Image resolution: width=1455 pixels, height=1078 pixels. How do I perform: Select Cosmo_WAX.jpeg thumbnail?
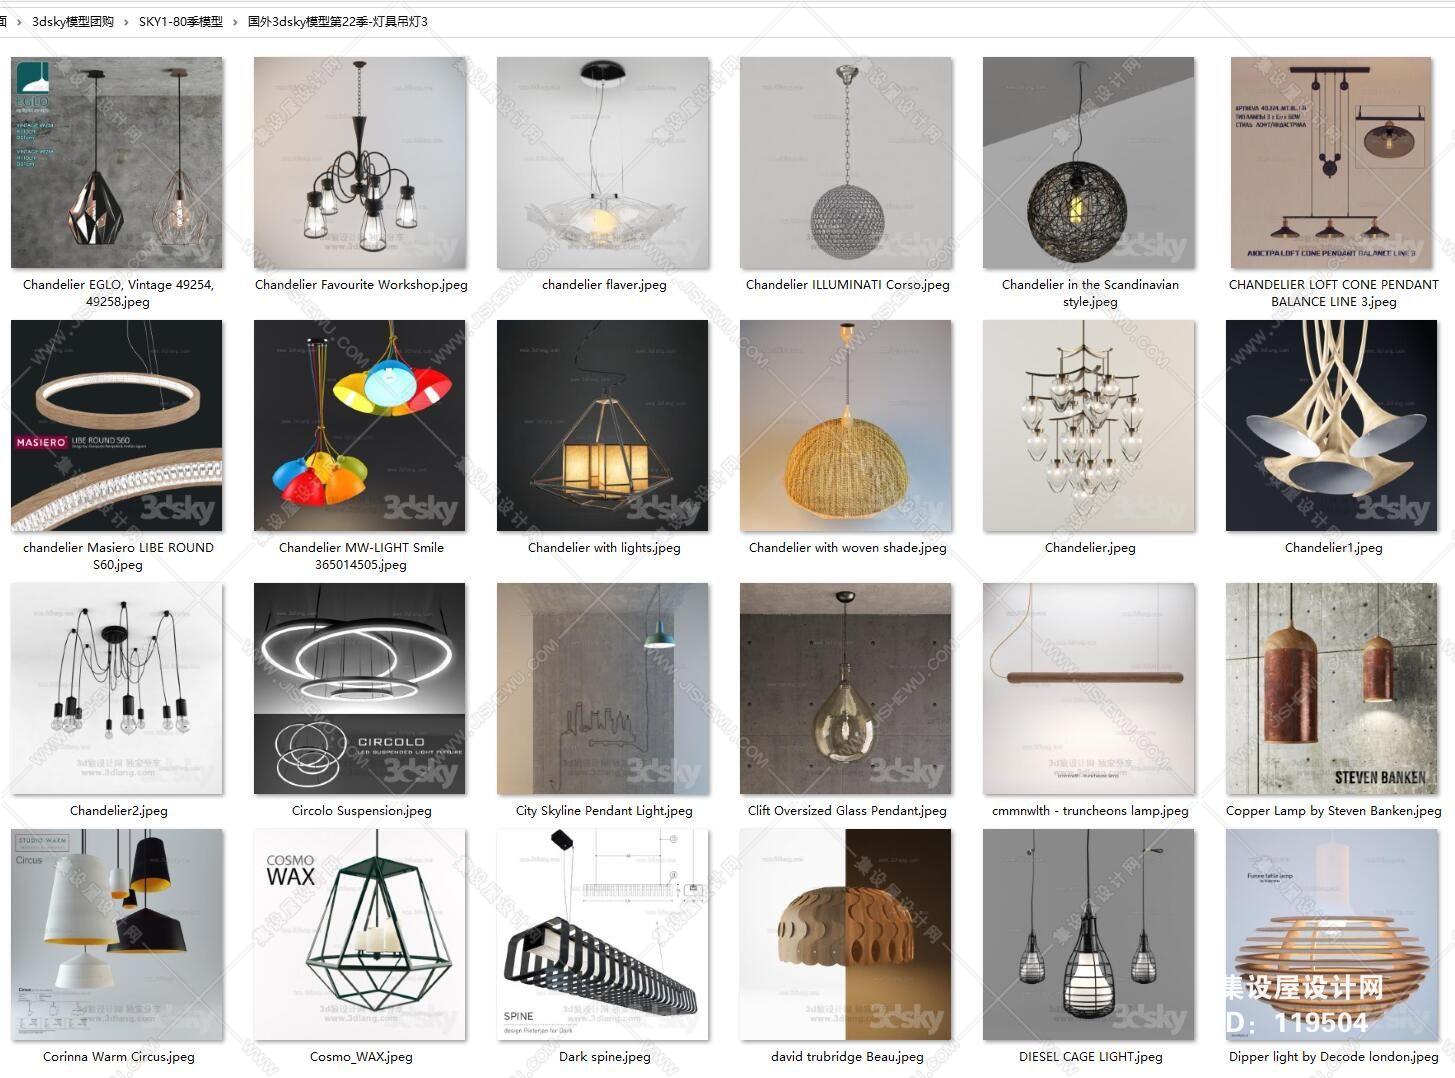[360, 935]
